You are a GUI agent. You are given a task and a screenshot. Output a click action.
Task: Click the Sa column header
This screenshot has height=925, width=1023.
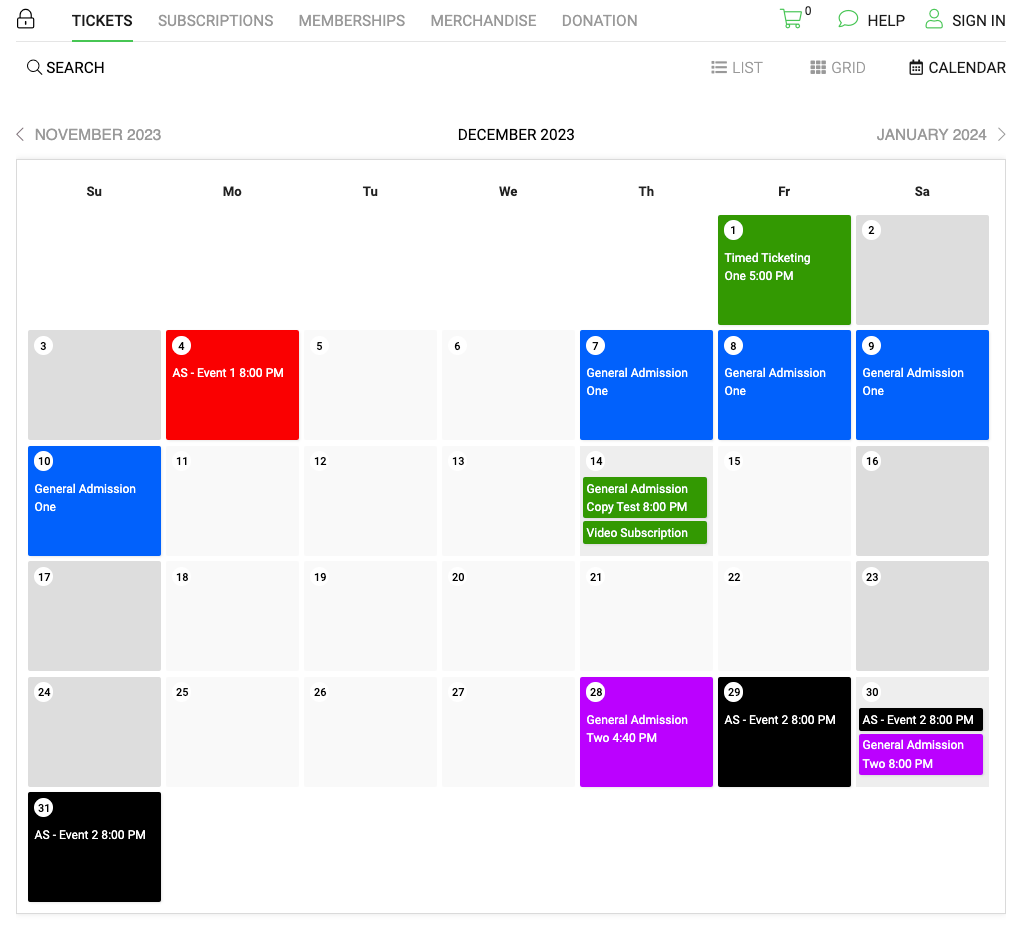coord(922,191)
